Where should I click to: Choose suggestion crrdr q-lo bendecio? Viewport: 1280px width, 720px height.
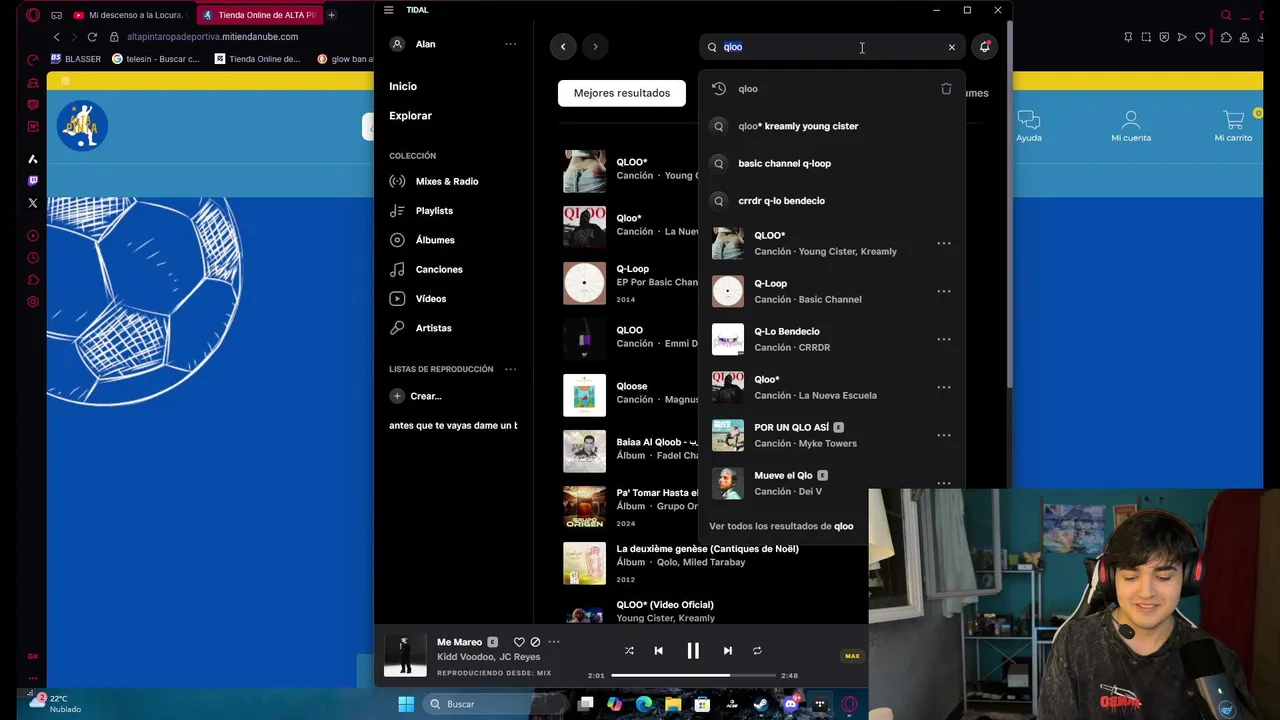click(x=781, y=201)
